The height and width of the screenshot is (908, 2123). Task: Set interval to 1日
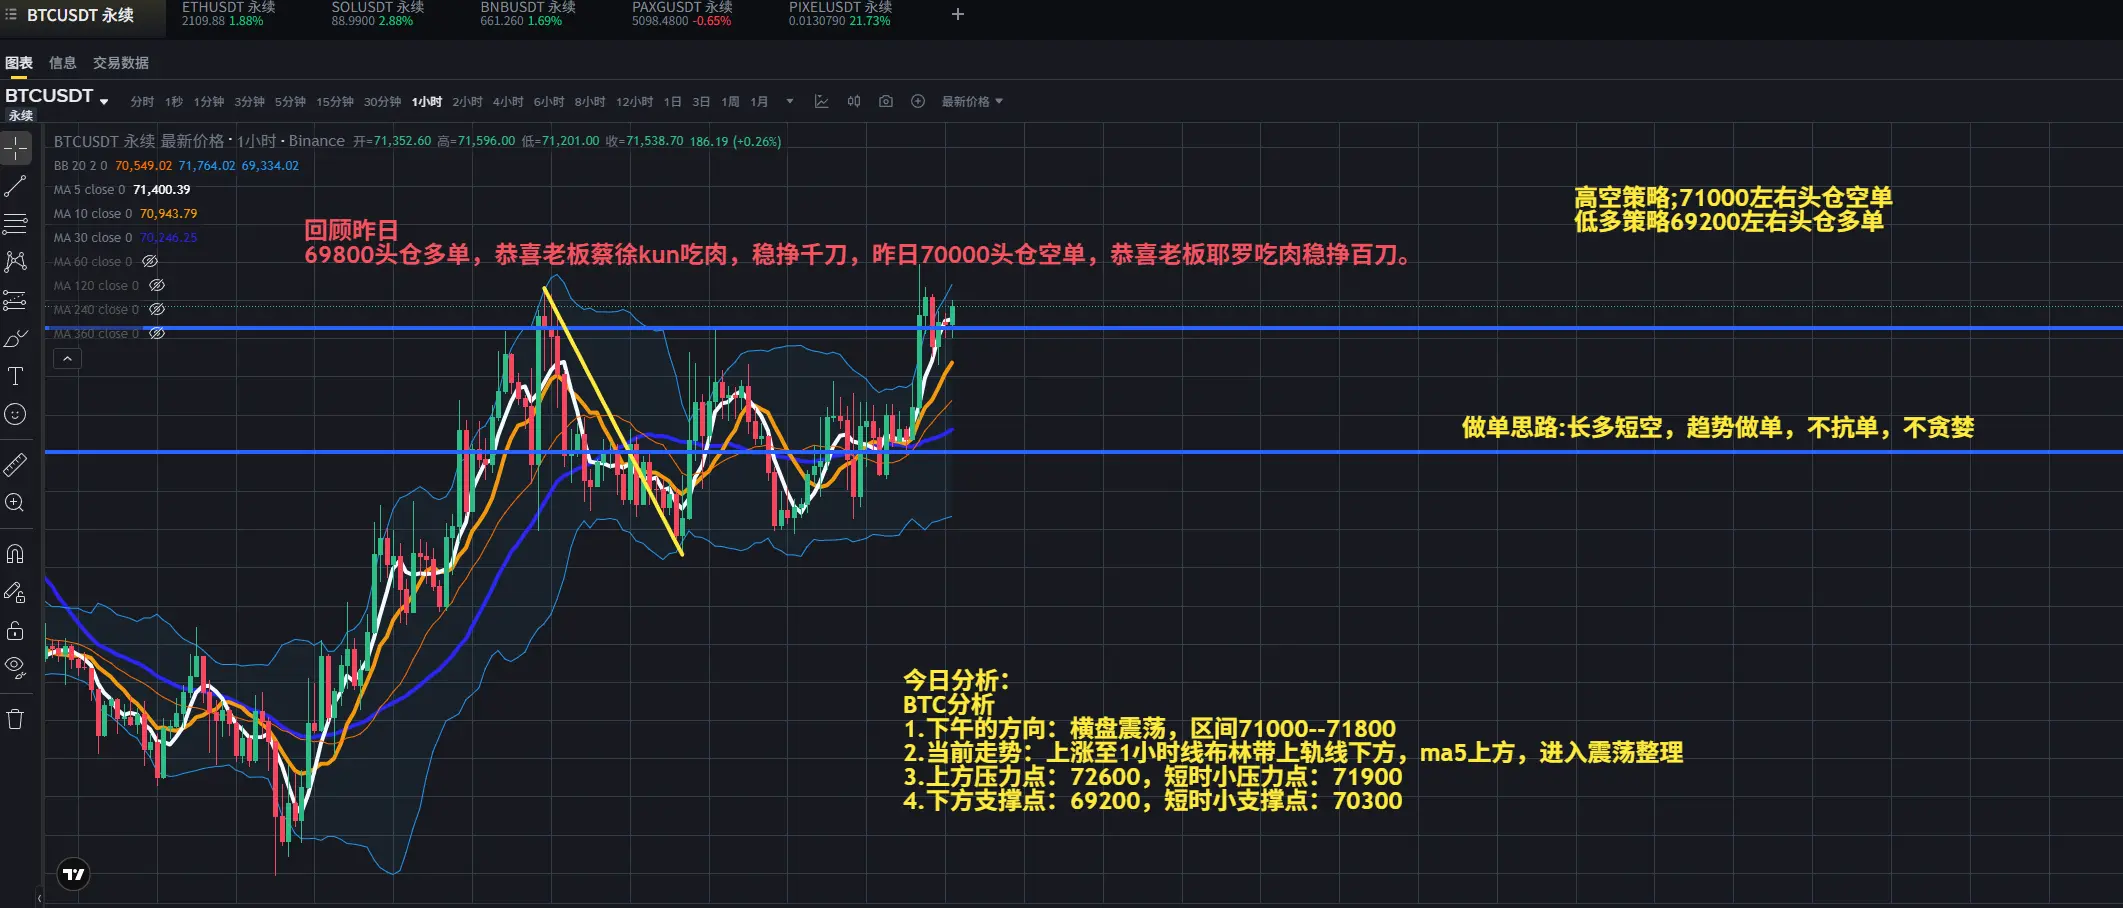673,102
